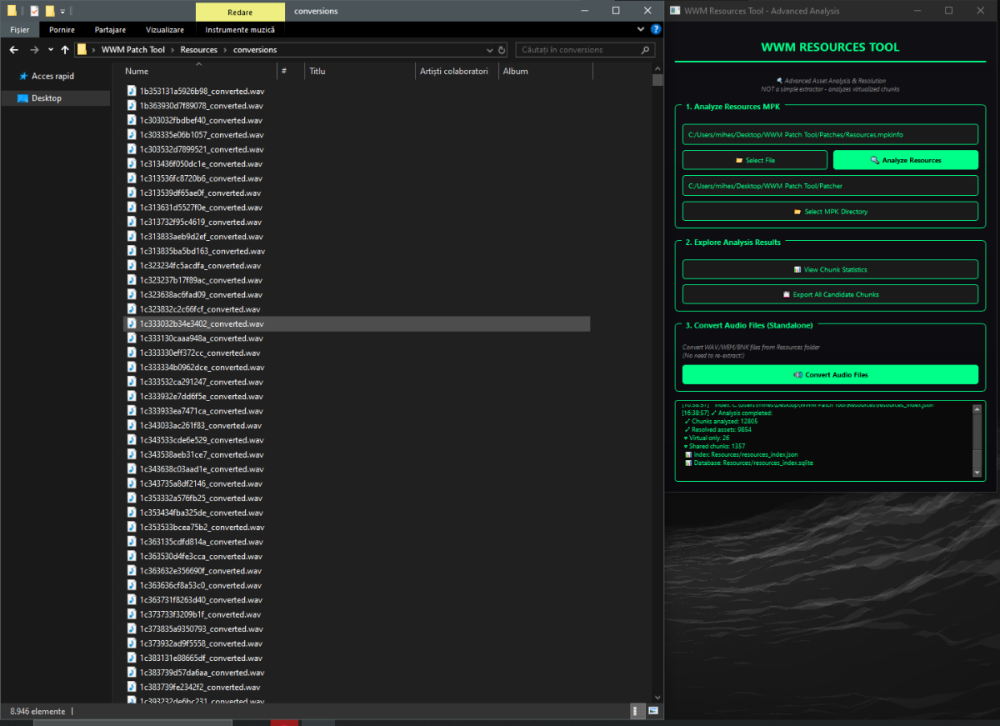The image size is (1000, 726).
Task: Switch to large thumbnails view icon
Action: click(x=651, y=710)
